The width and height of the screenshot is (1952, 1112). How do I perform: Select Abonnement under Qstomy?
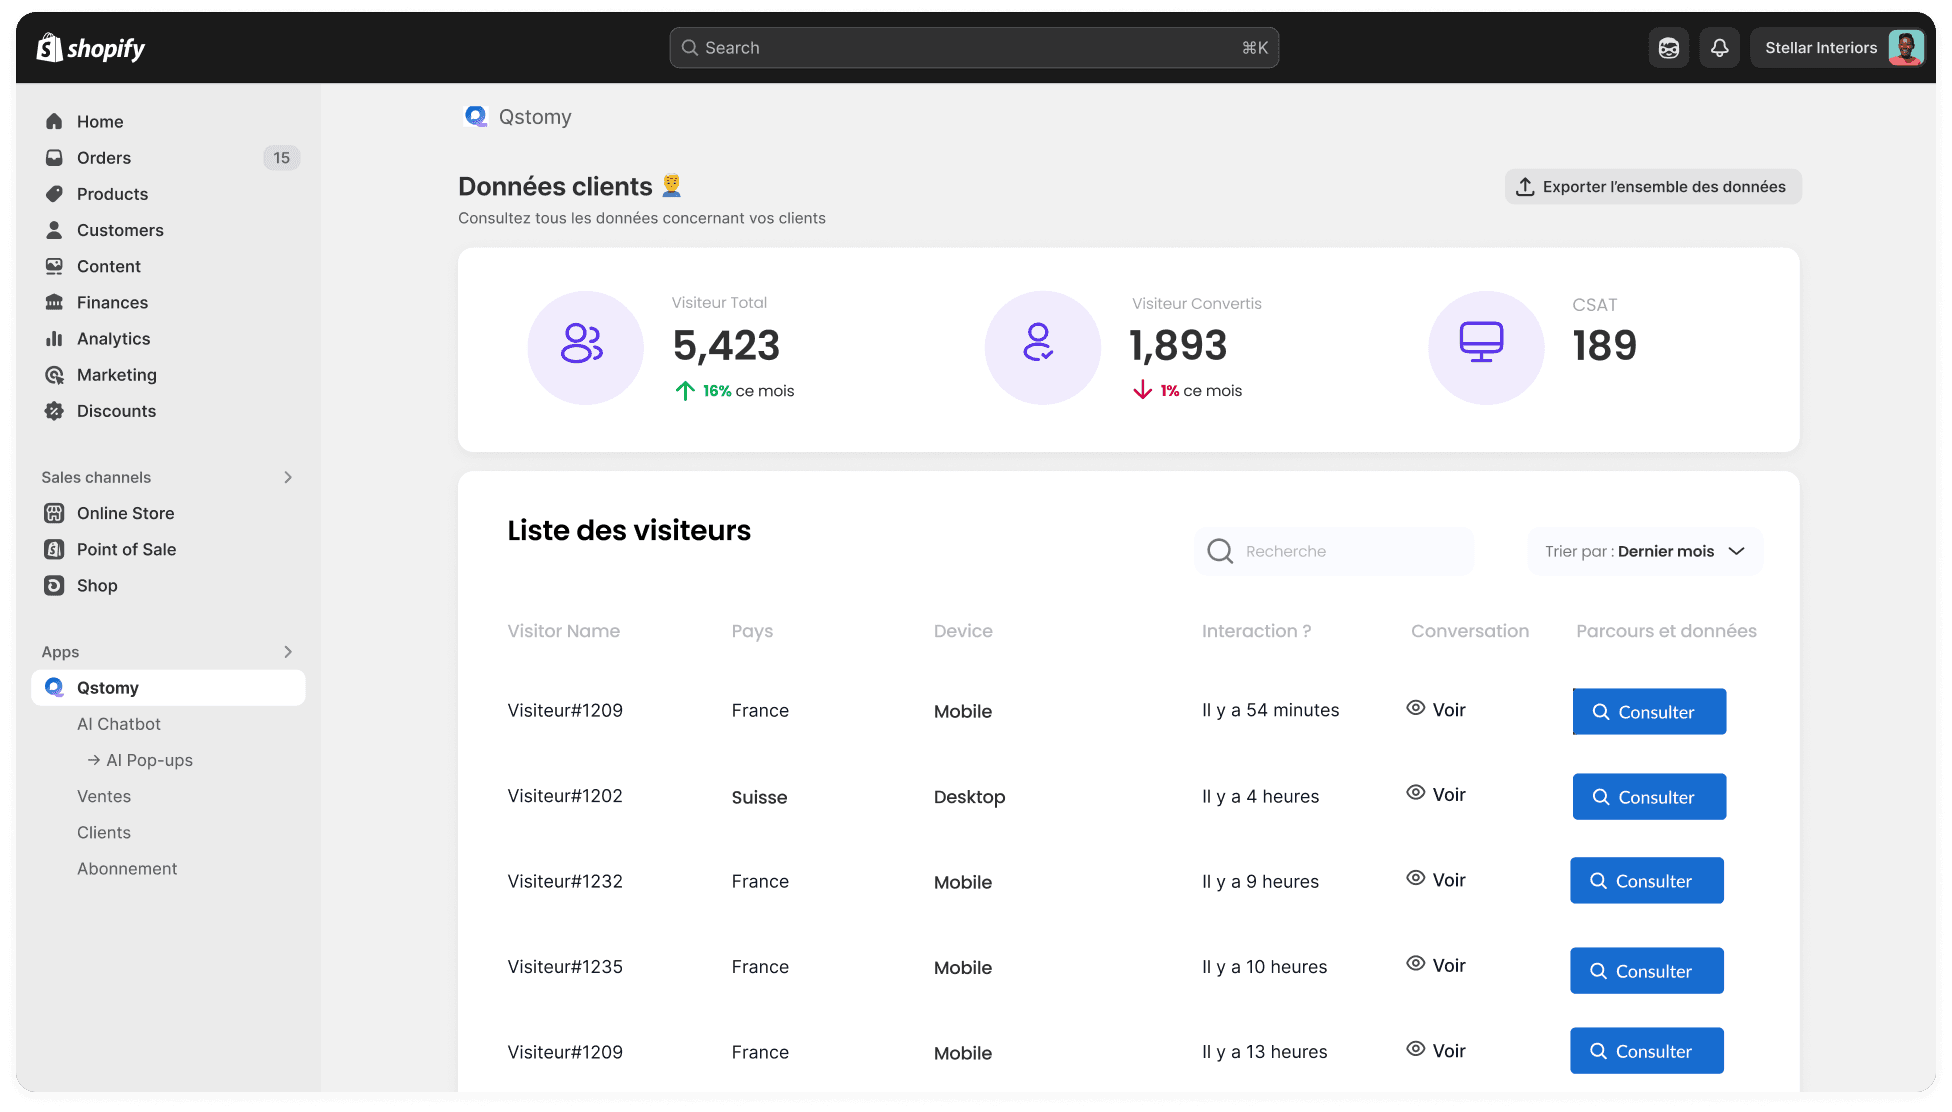point(127,869)
